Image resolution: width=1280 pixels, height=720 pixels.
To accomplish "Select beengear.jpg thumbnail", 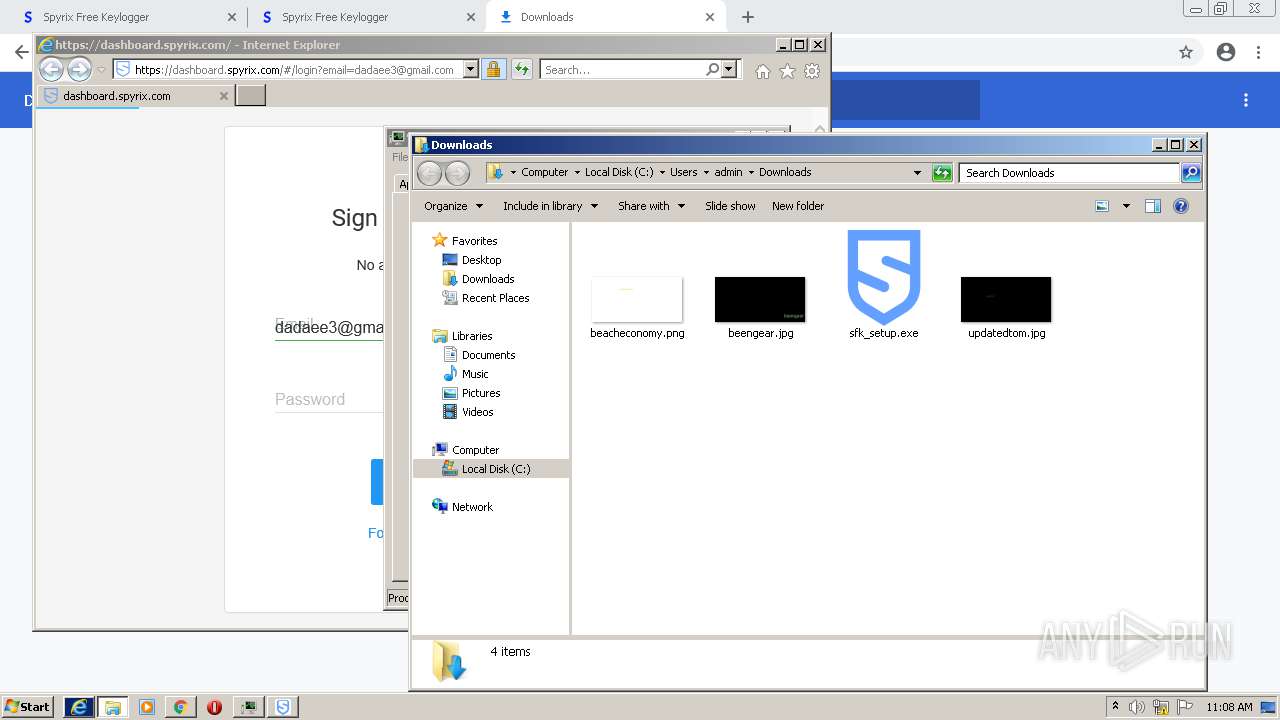I will (760, 308).
